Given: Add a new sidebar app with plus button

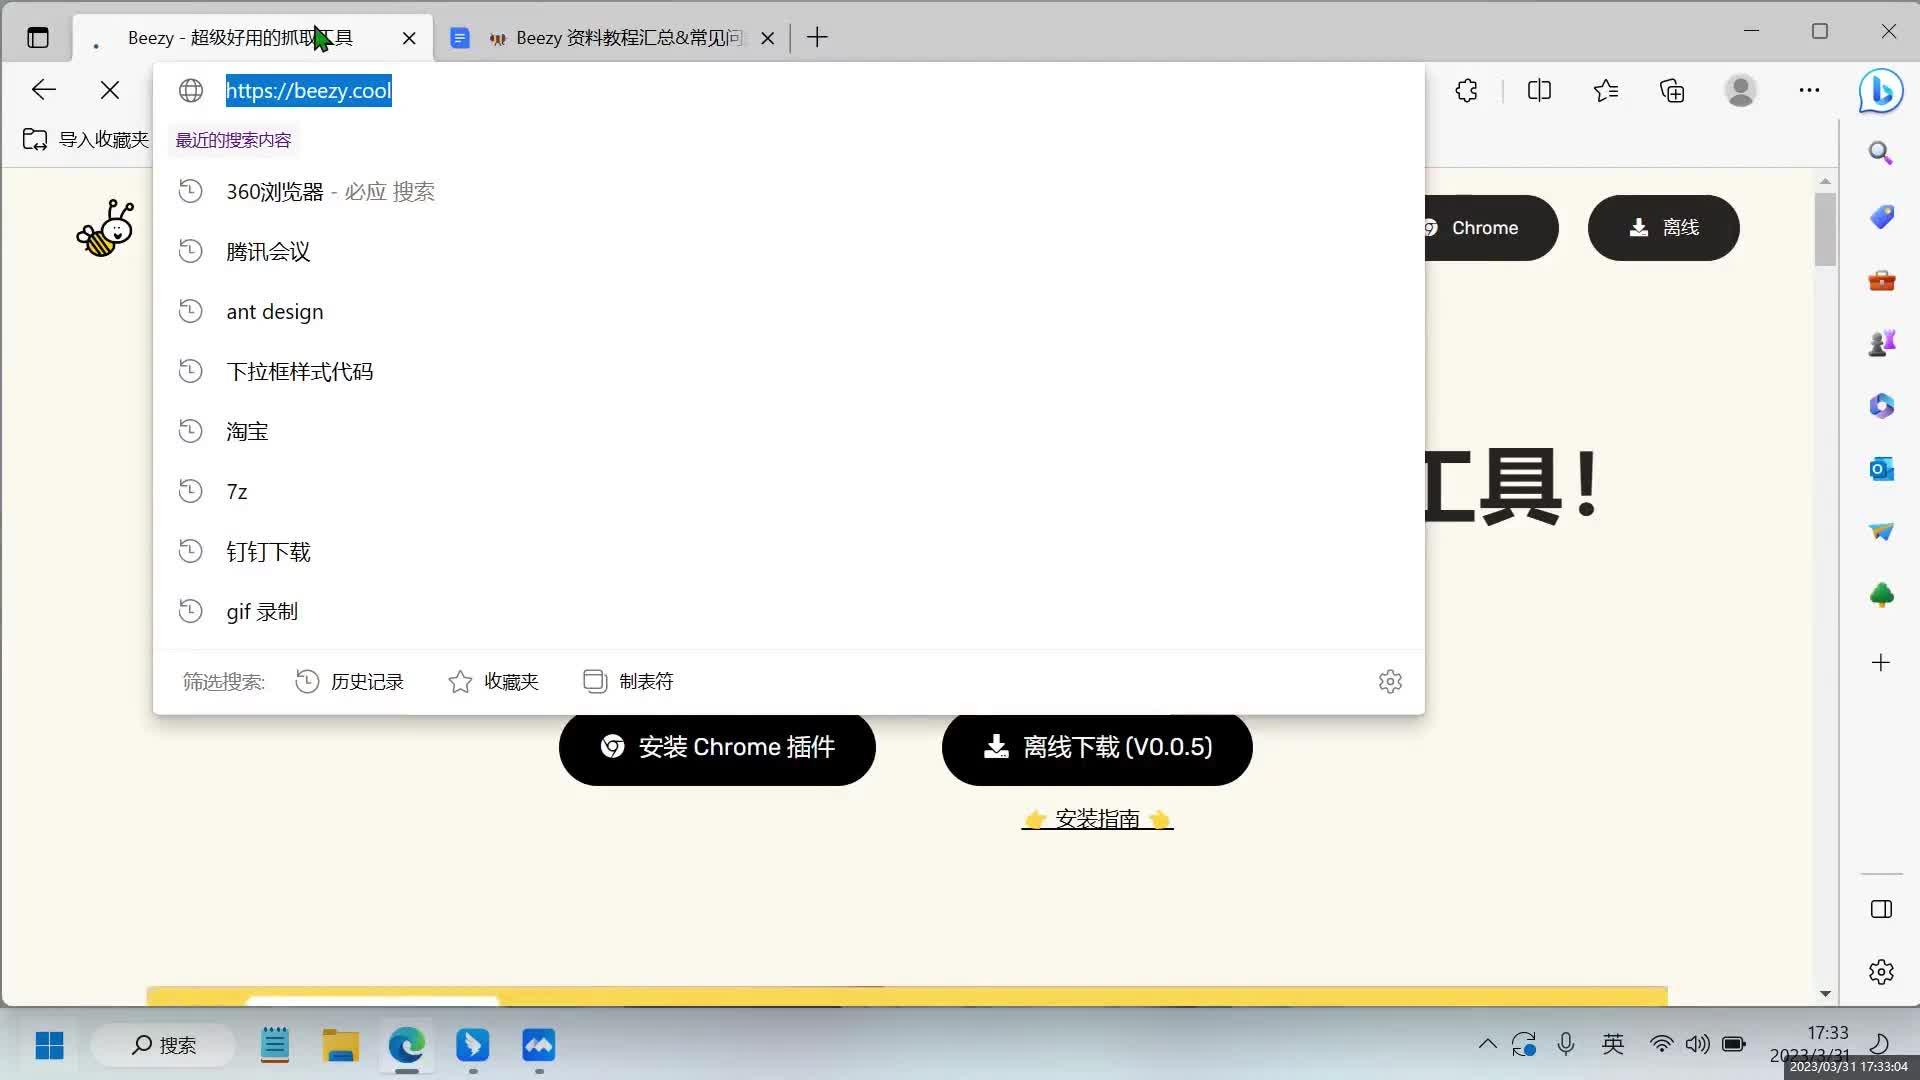Looking at the screenshot, I should click(x=1881, y=661).
